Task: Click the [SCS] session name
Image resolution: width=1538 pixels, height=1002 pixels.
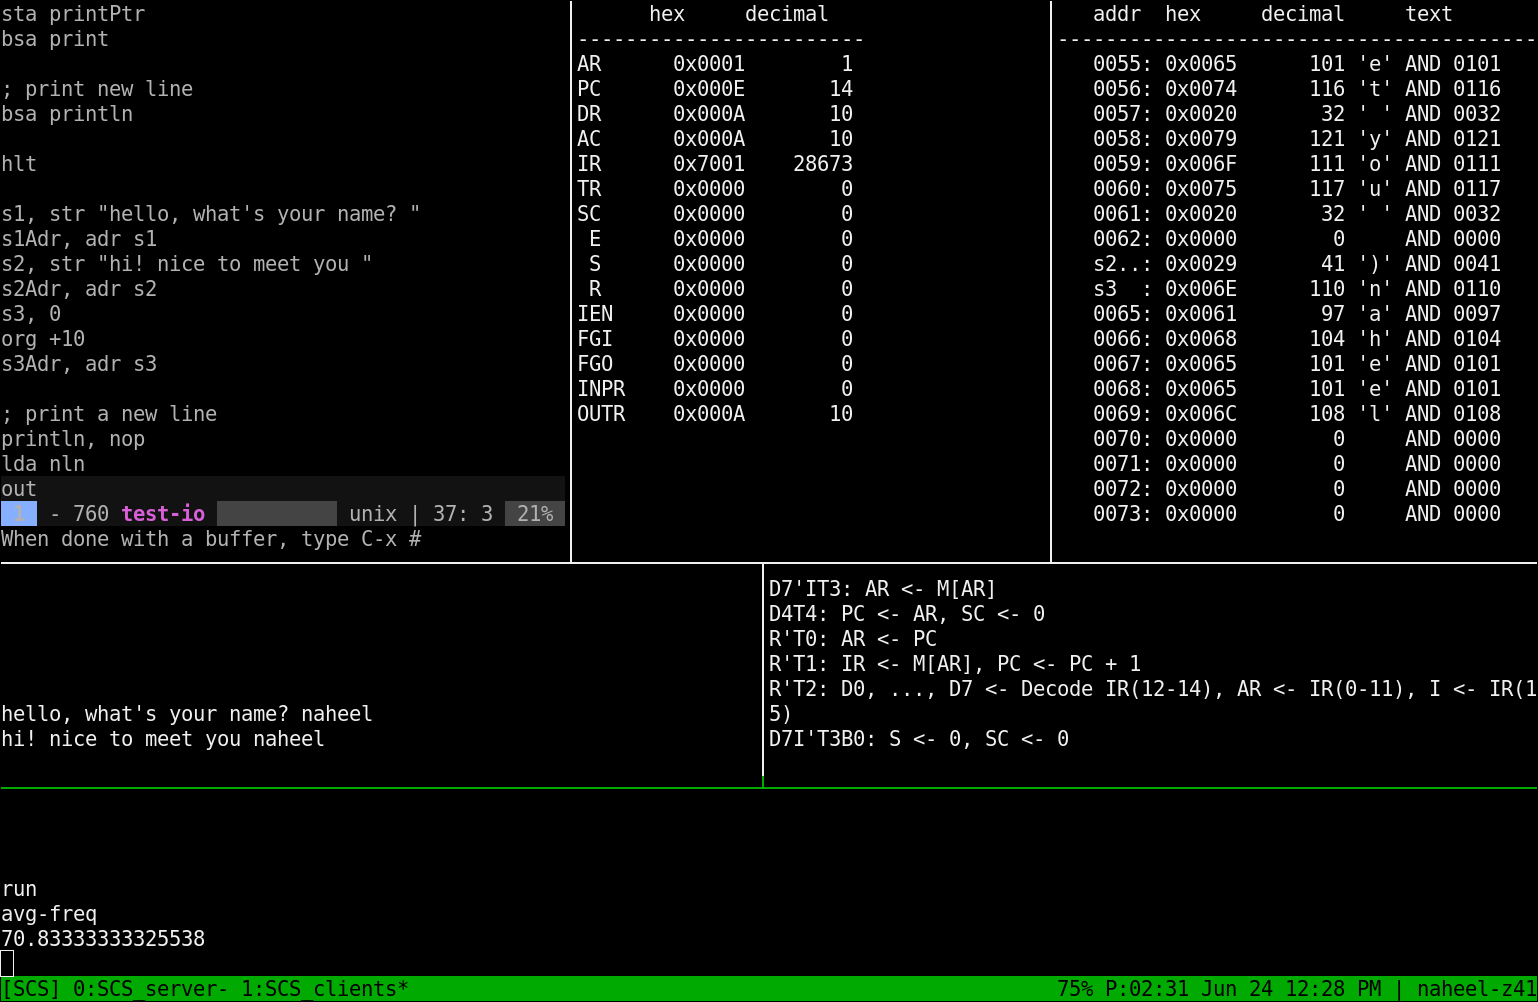Action: click(x=31, y=989)
